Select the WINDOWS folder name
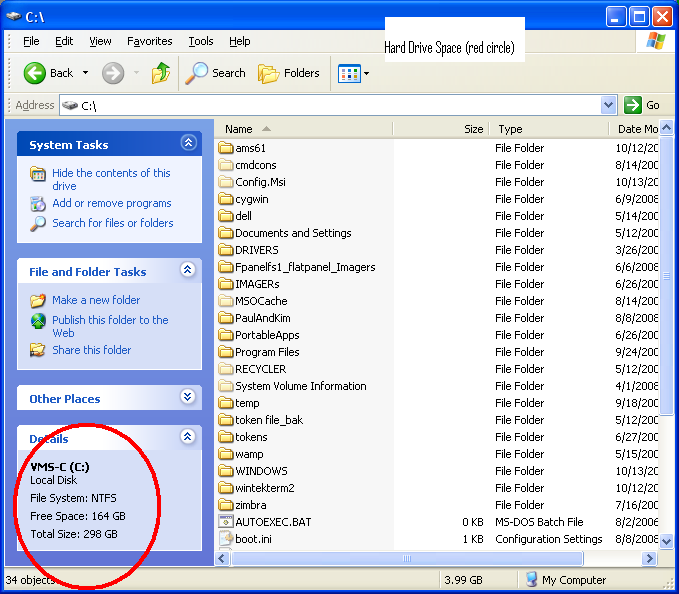Image resolution: width=679 pixels, height=594 pixels. coord(261,471)
